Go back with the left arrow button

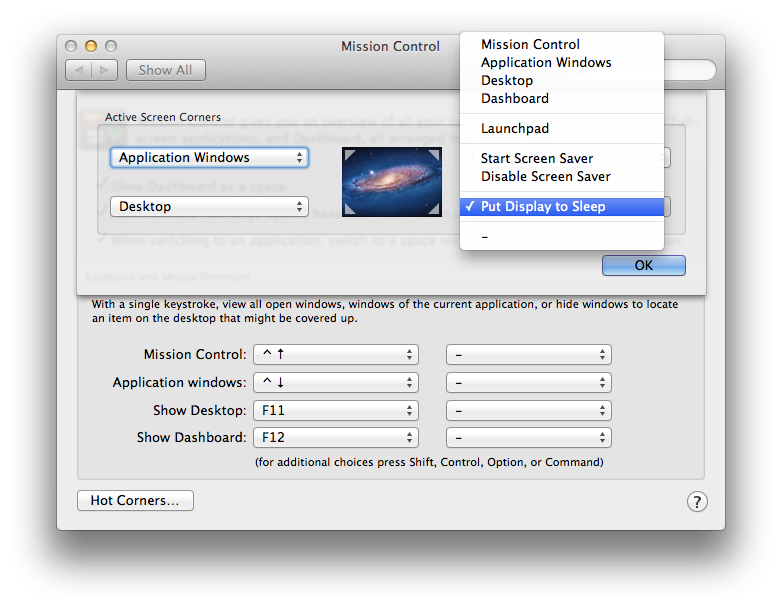78,70
